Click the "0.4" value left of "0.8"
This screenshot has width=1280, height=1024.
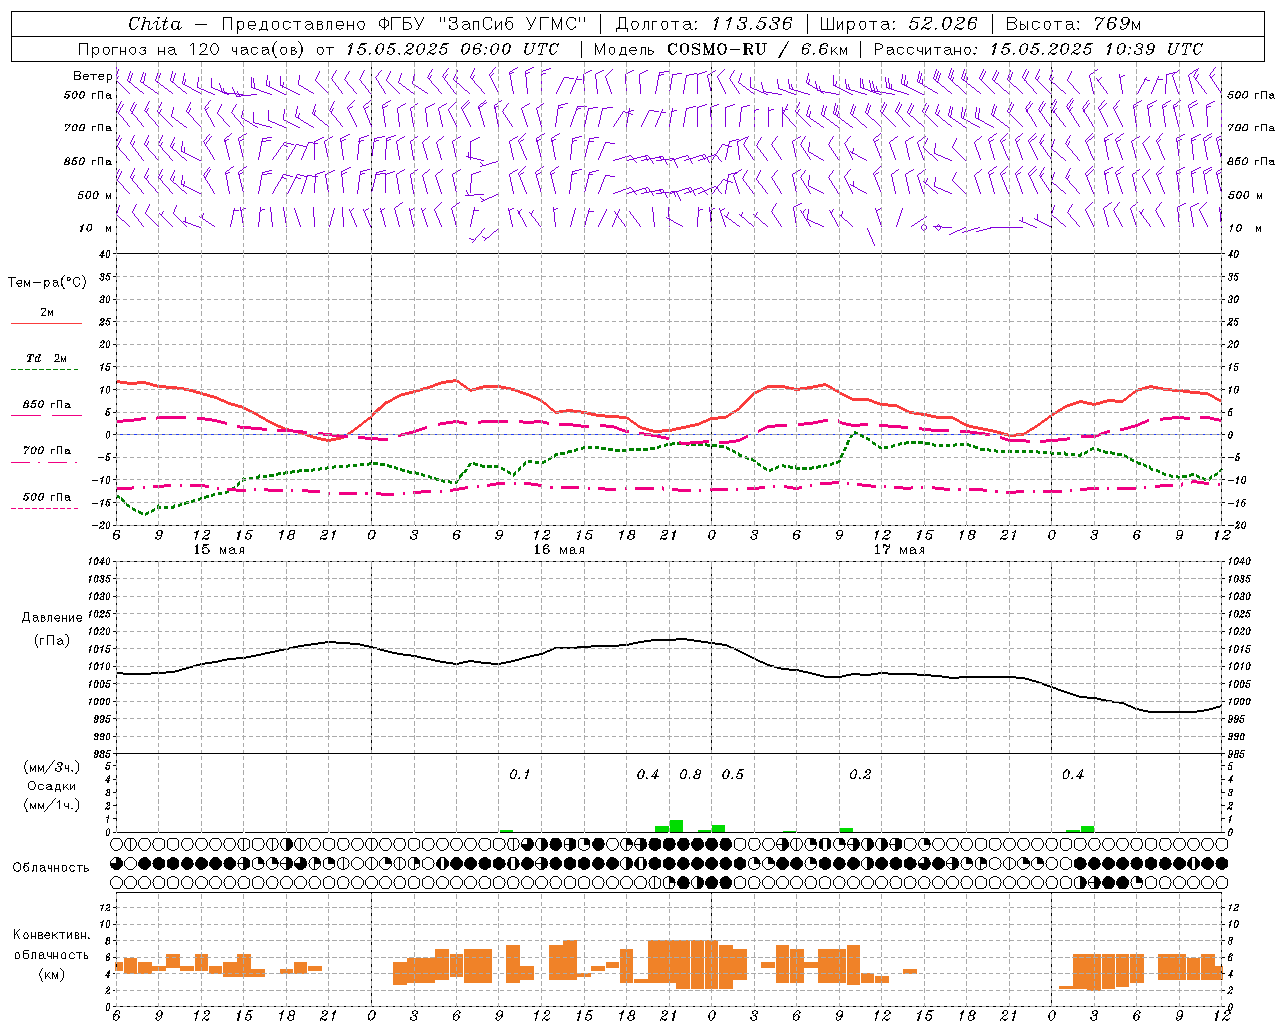(x=648, y=775)
